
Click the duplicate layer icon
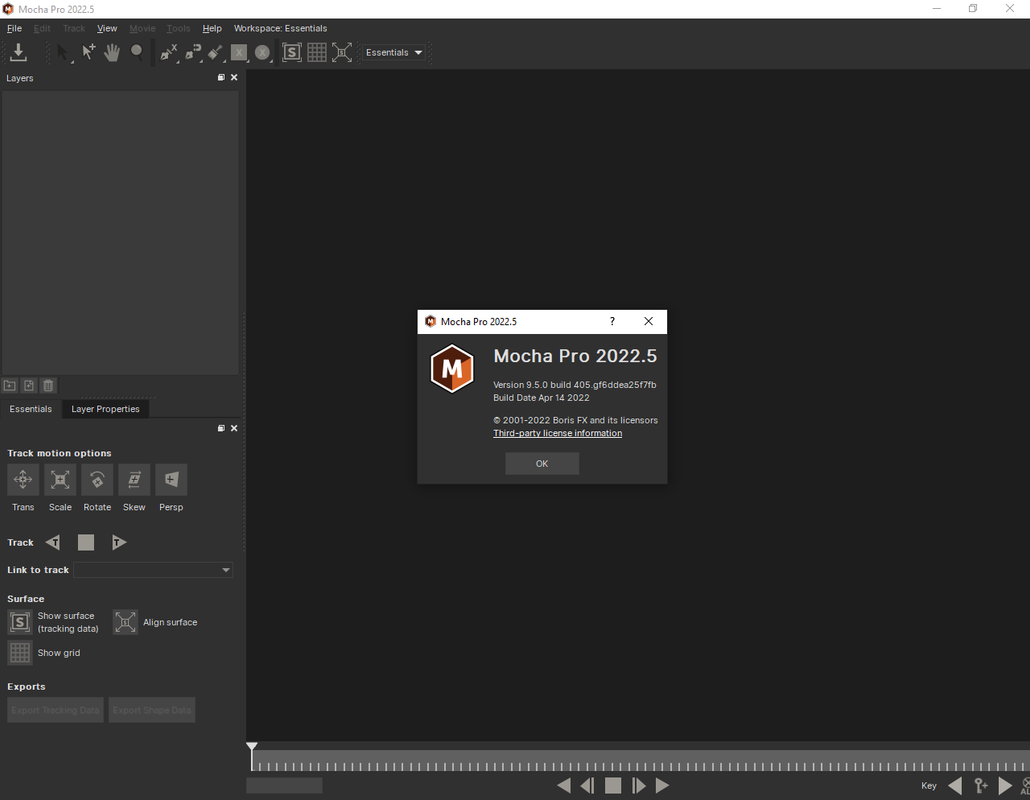[29, 386]
